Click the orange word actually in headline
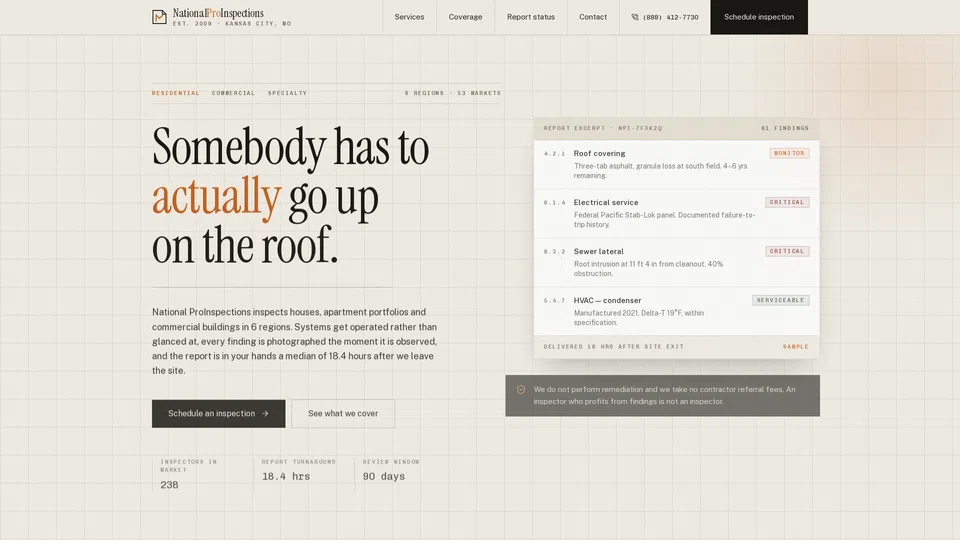Screen dimensions: 960x540 pos(216,197)
